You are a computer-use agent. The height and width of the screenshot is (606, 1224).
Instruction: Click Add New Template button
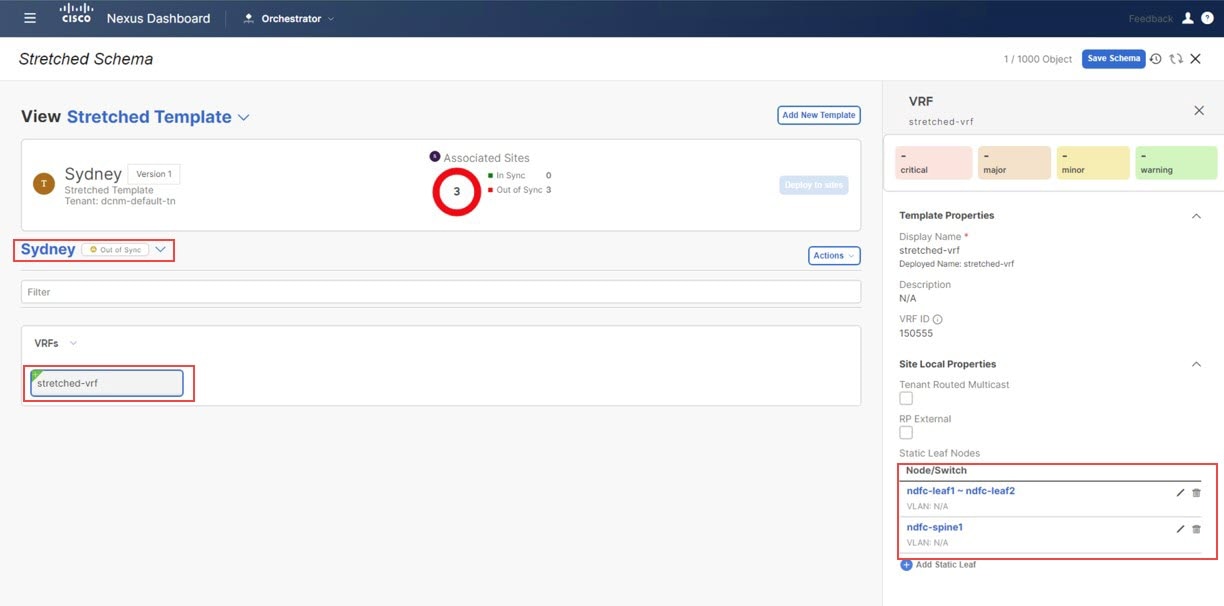818,115
